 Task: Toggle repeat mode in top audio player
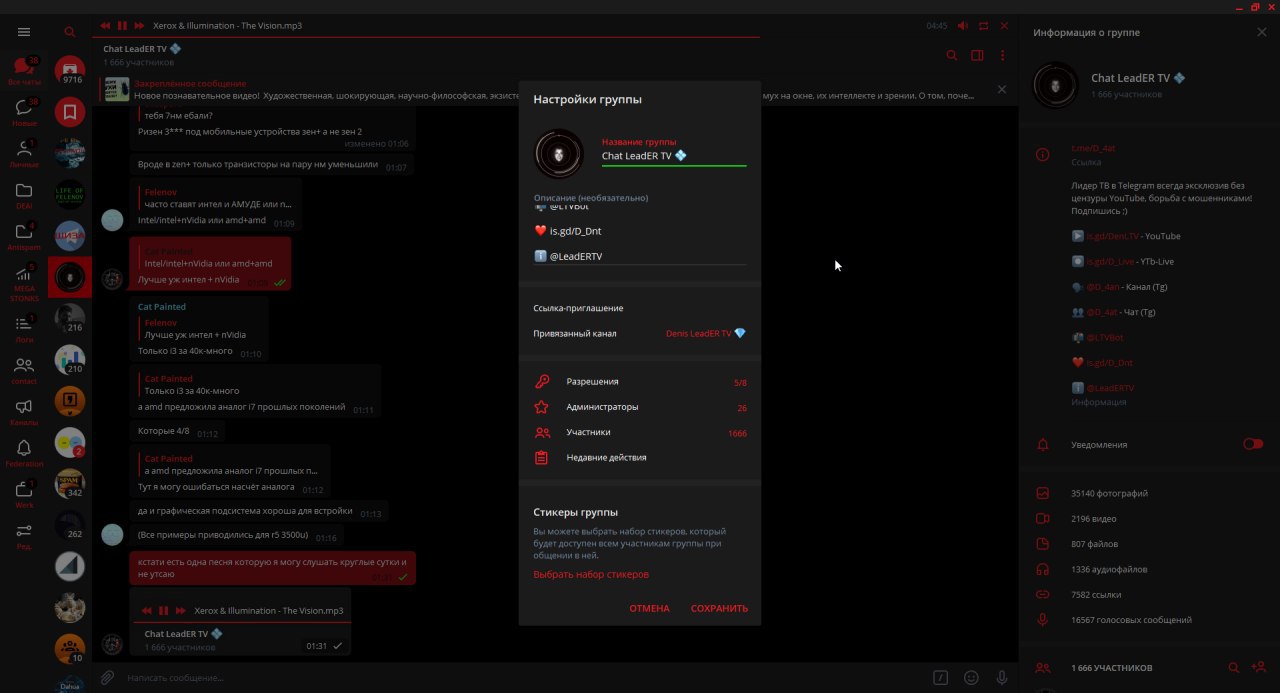[x=984, y=26]
